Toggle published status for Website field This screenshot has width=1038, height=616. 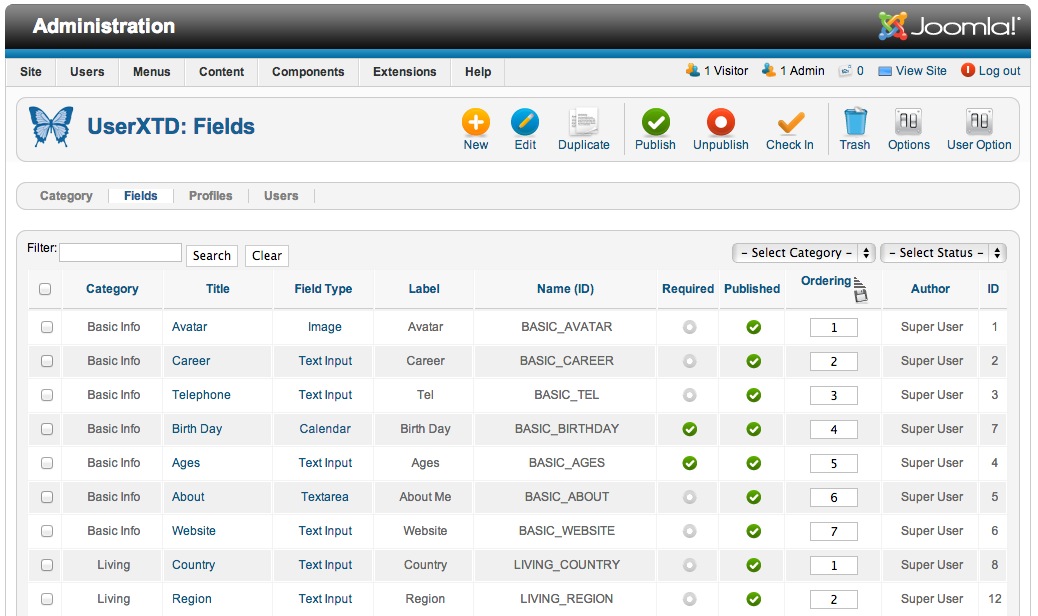point(753,531)
